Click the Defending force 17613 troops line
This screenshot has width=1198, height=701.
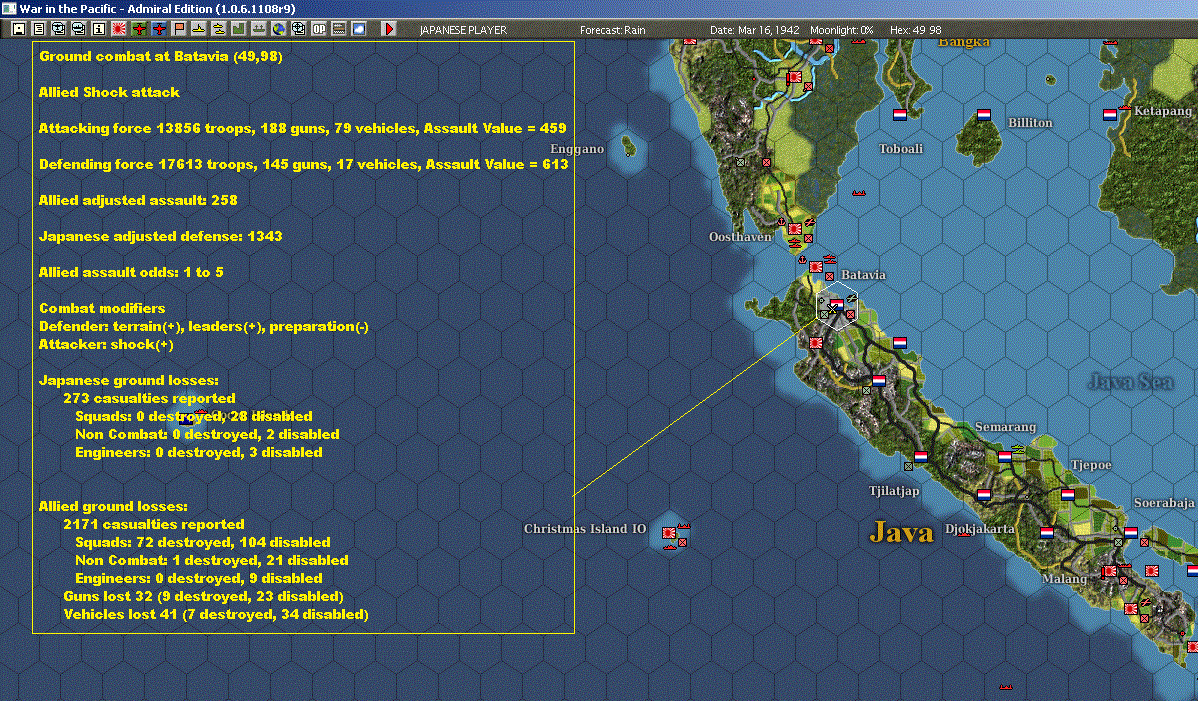coord(303,164)
